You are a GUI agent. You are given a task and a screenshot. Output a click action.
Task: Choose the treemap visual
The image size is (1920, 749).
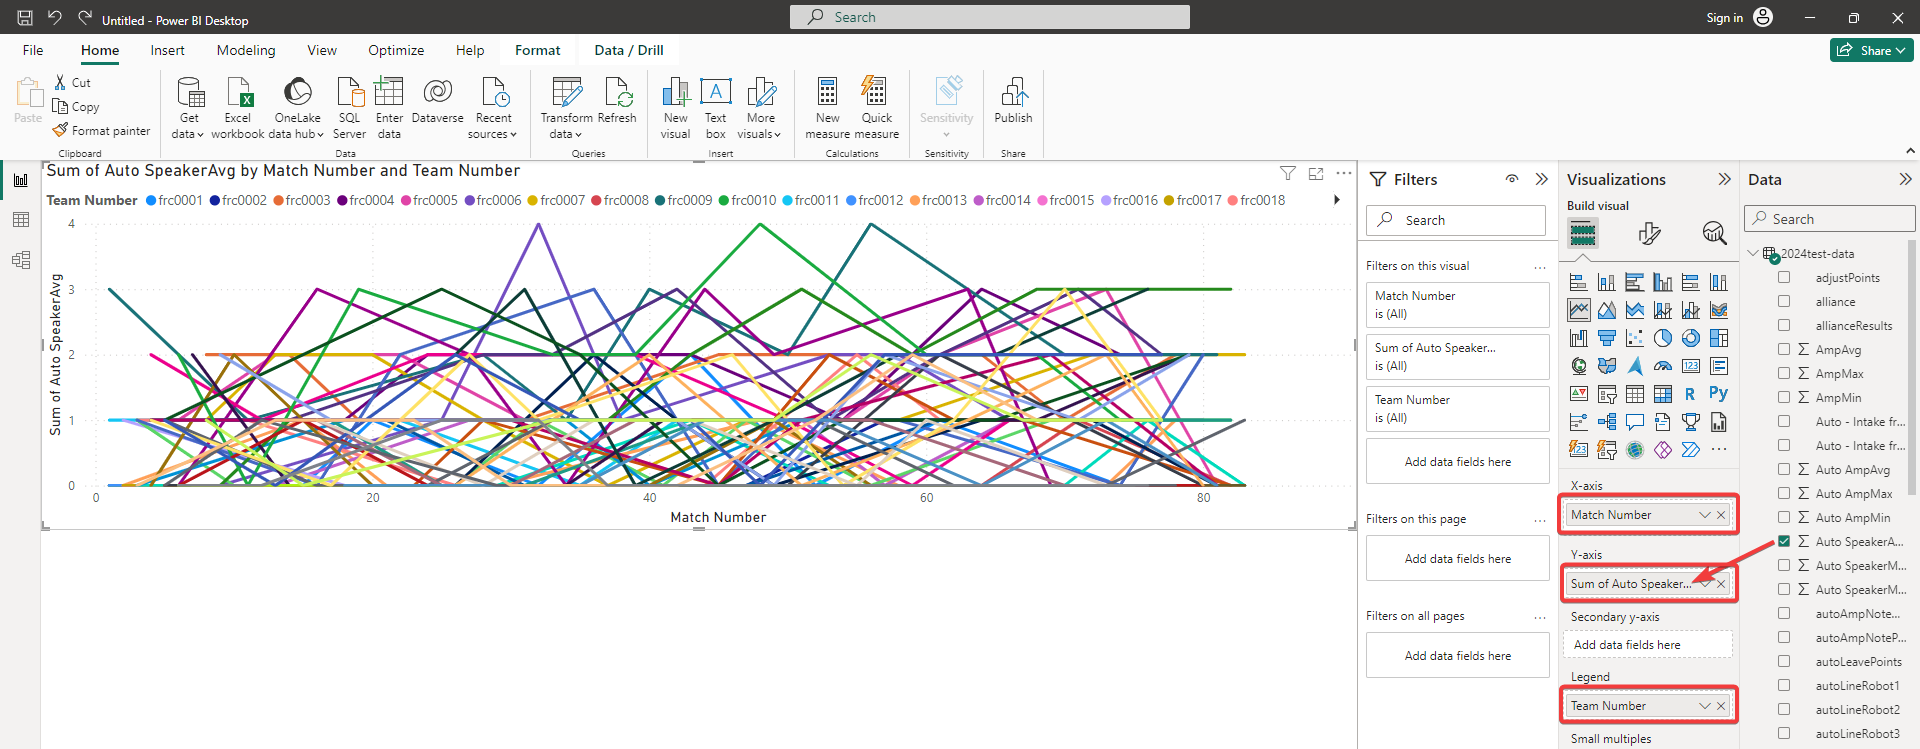pos(1719,338)
